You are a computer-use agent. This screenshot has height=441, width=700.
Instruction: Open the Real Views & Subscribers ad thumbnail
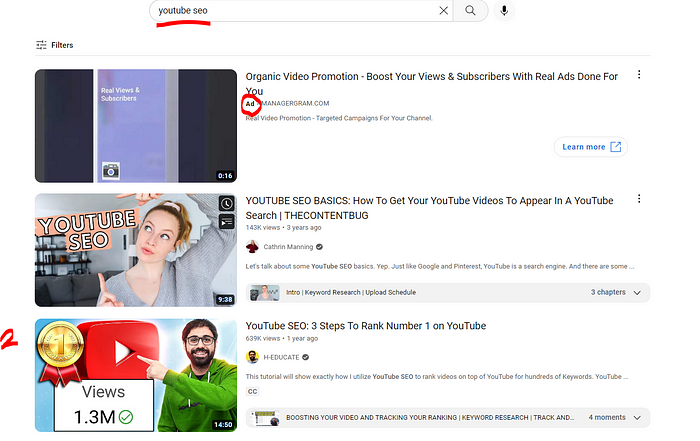(136, 125)
